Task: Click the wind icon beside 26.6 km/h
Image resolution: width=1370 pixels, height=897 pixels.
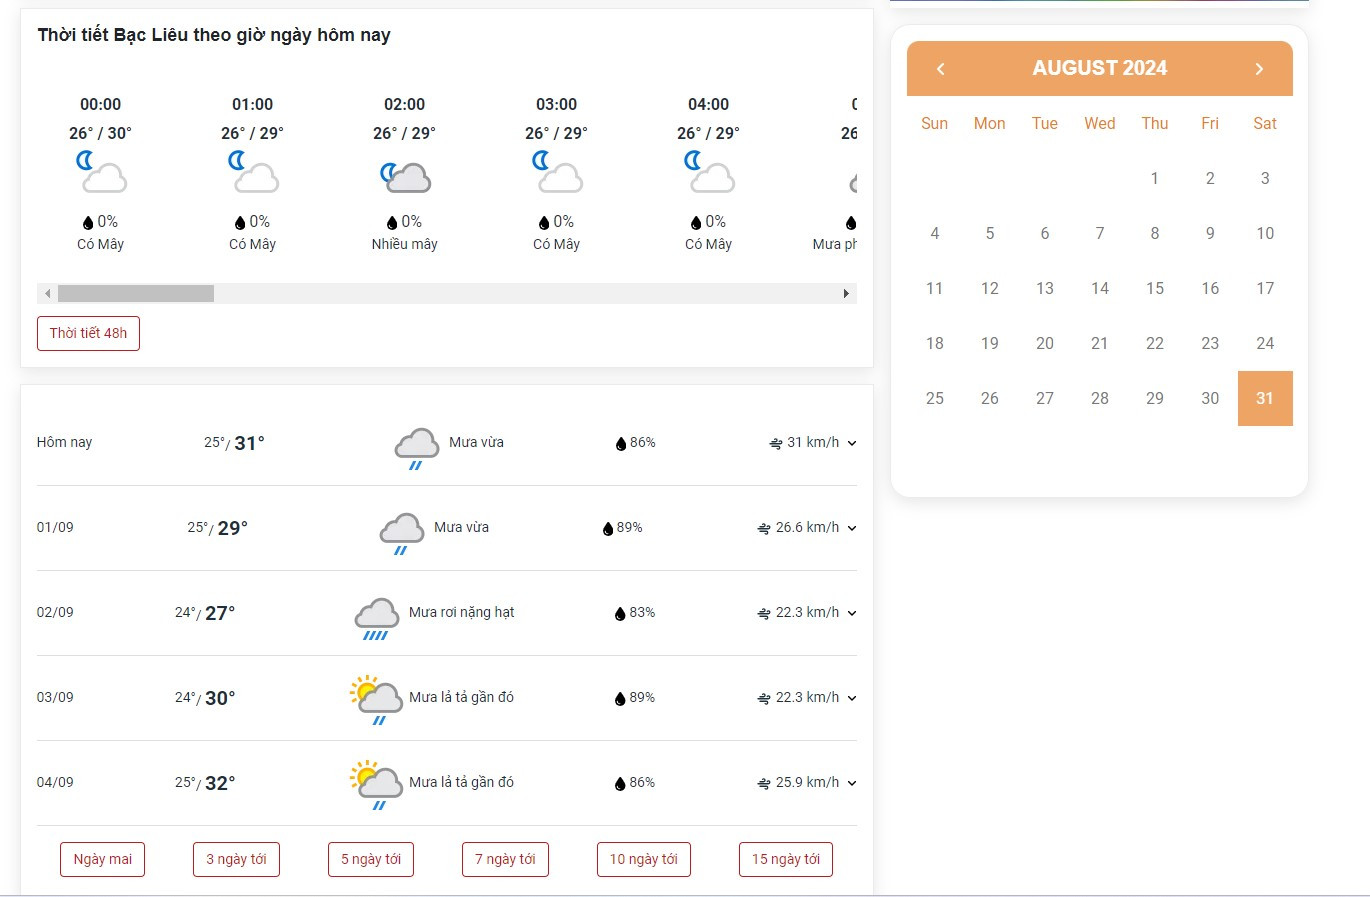Action: pyautogui.click(x=764, y=528)
